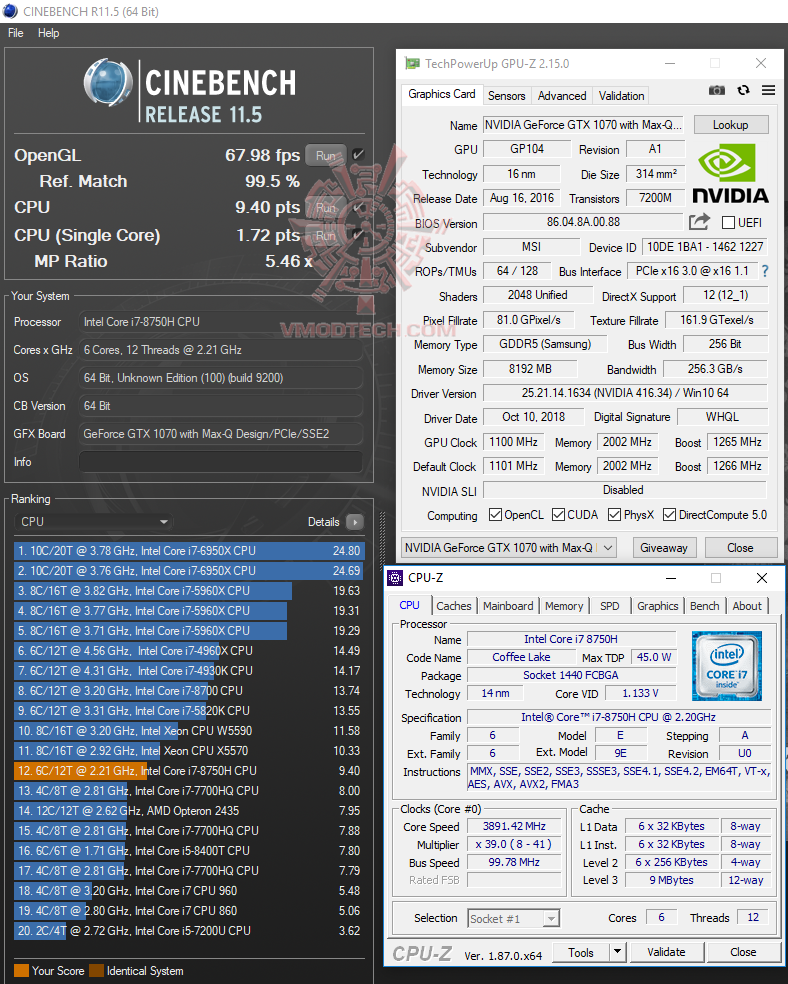Switch to the Sensors tab in GPU-Z

click(506, 95)
